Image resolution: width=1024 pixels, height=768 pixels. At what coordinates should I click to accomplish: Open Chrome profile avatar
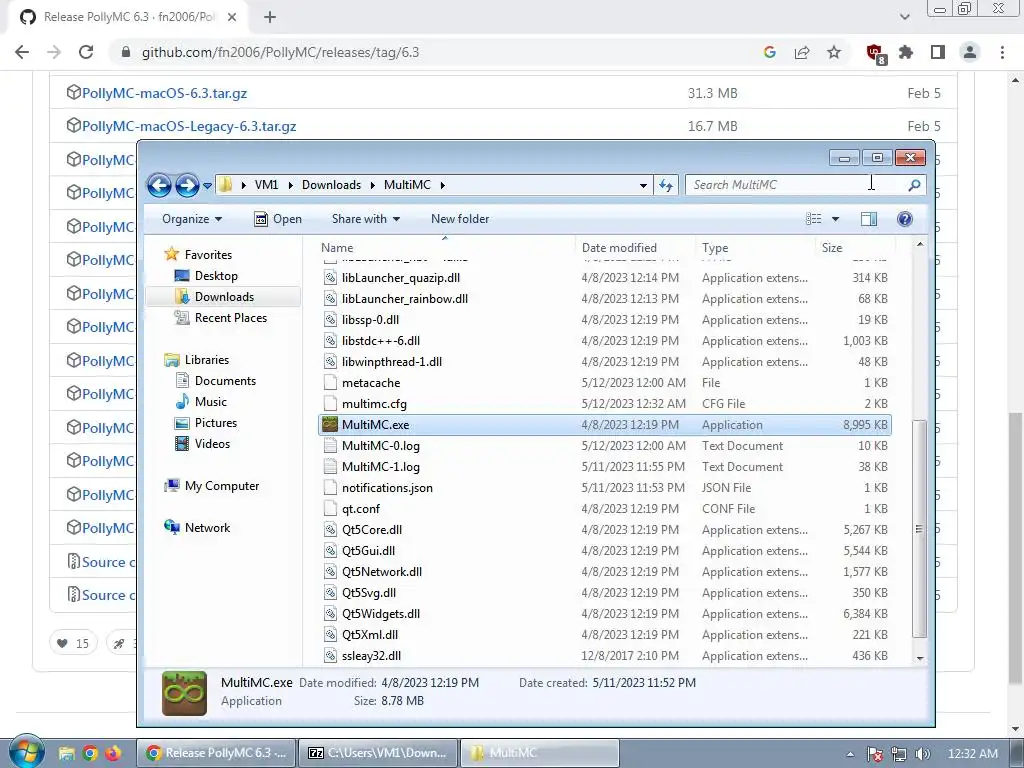pos(970,52)
